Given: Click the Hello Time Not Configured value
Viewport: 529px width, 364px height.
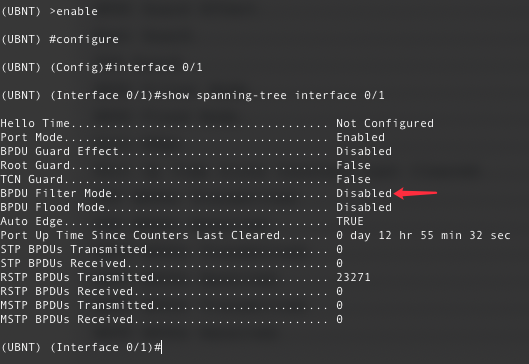Looking at the screenshot, I should click(x=385, y=123).
